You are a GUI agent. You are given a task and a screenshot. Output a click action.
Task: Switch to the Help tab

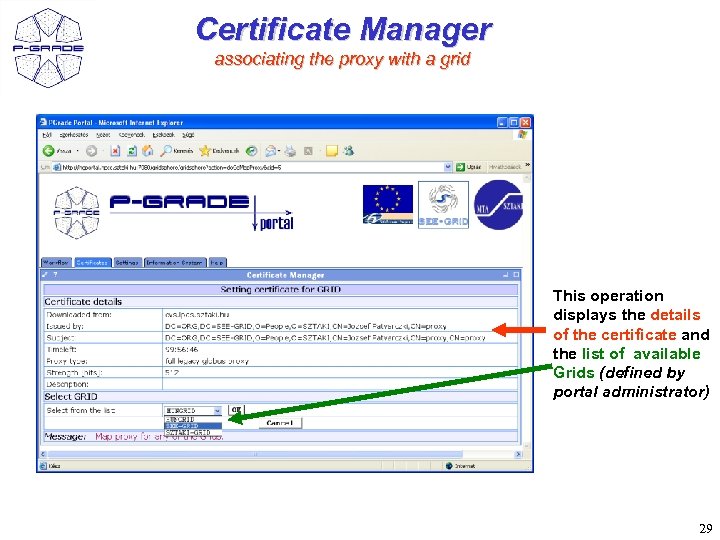click(x=217, y=262)
